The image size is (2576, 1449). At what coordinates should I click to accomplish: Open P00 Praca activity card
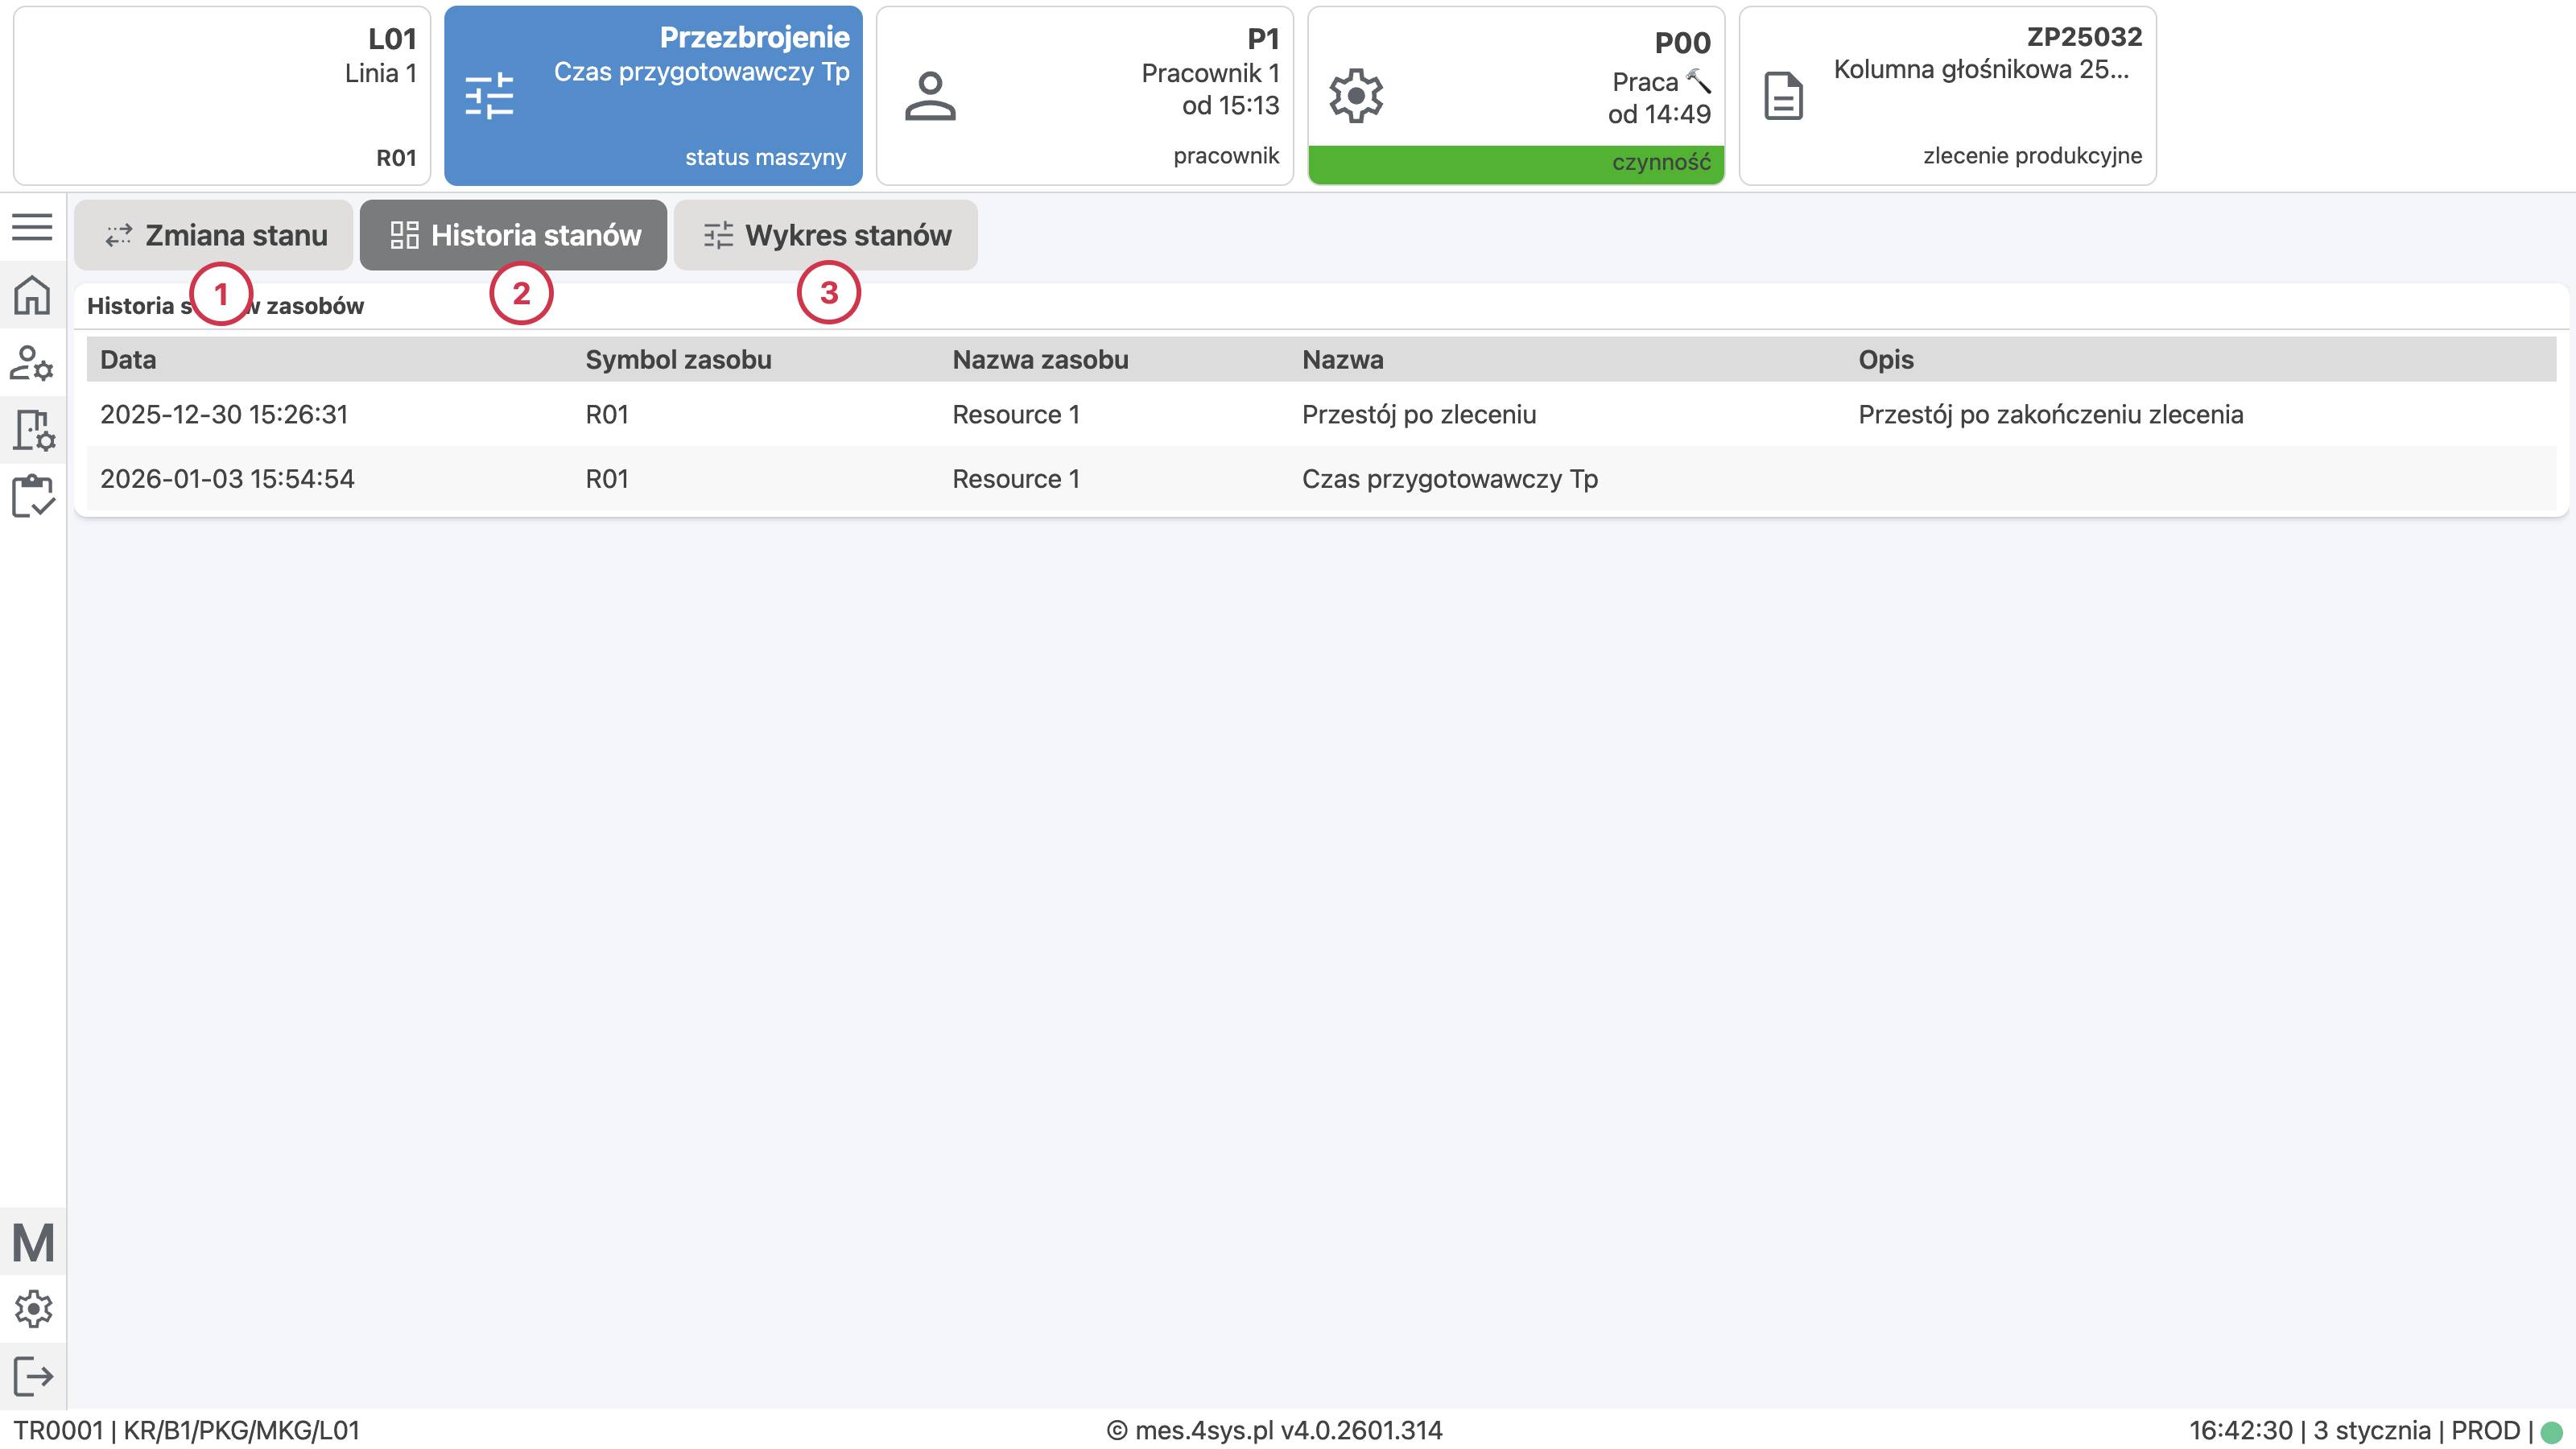click(x=1516, y=96)
